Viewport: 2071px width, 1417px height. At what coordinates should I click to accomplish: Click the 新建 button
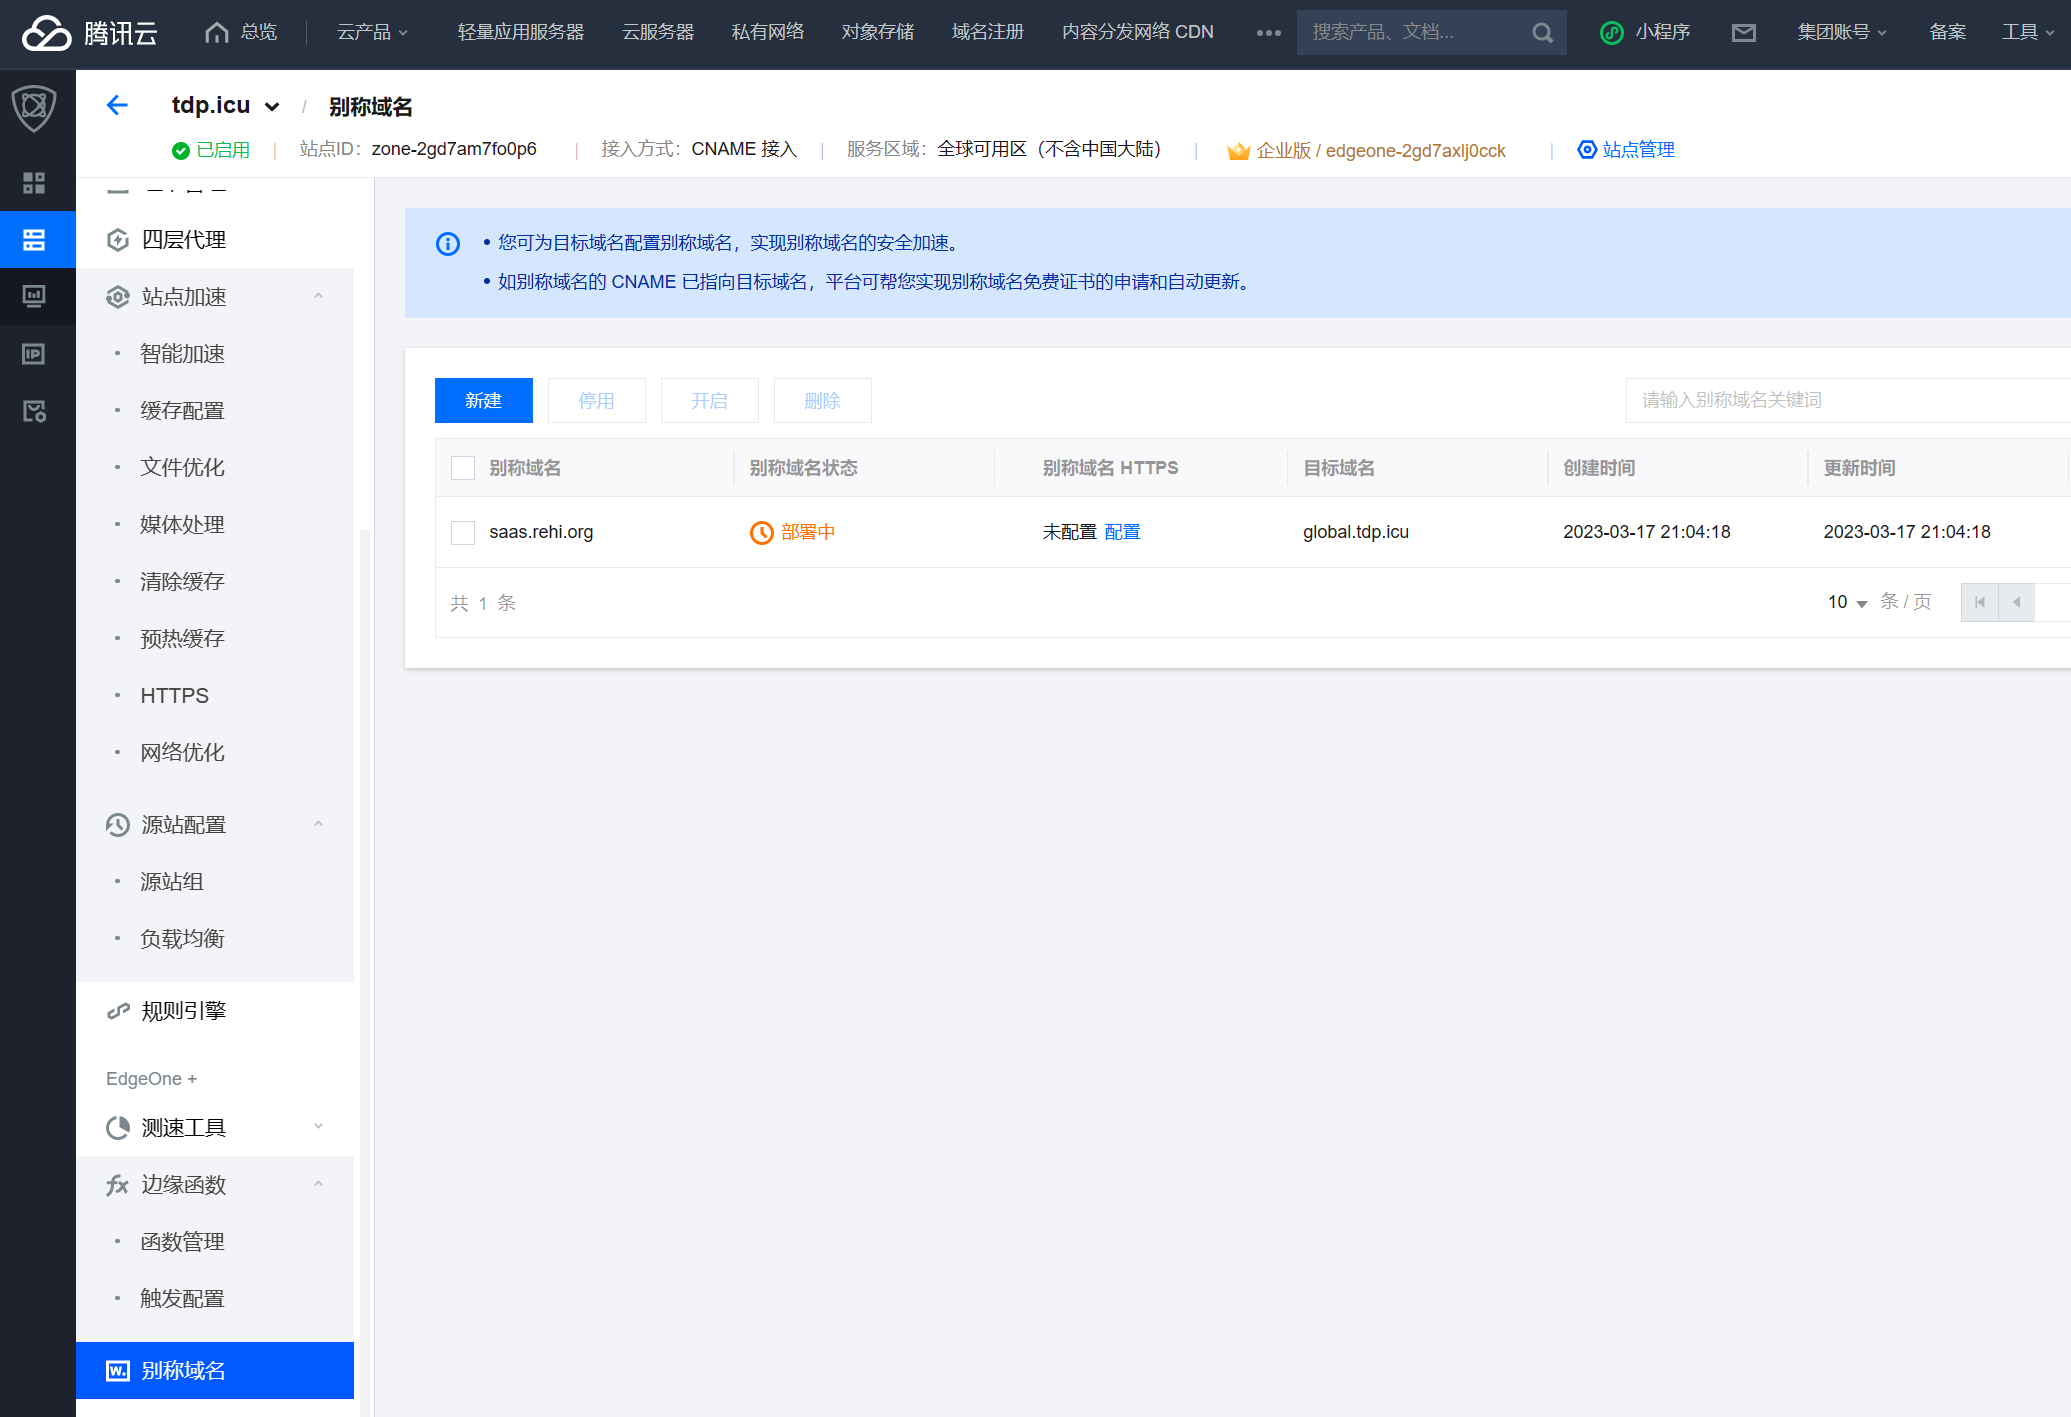point(483,401)
